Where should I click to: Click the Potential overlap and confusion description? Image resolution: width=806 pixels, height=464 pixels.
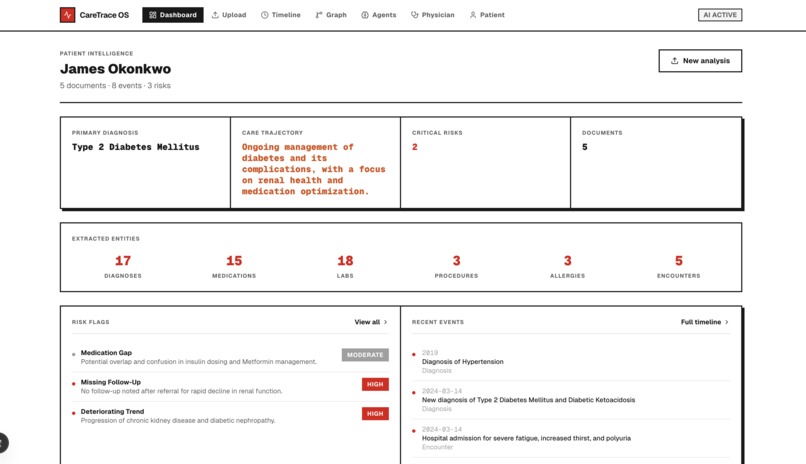click(198, 362)
